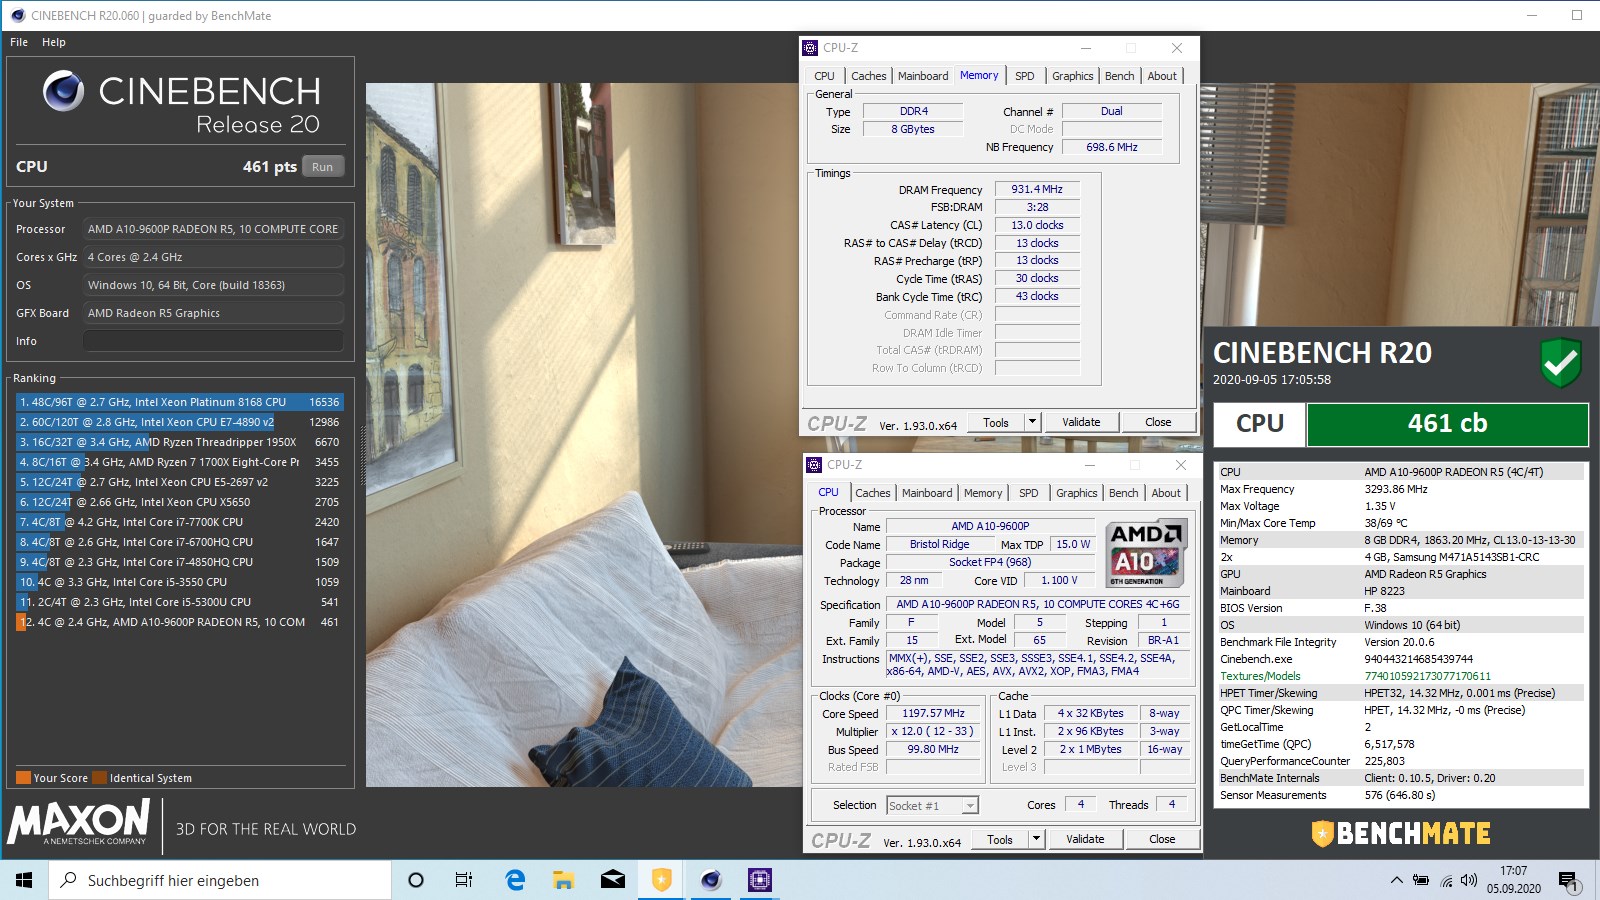Click Close in upper CPU-Z window
The image size is (1600, 900).
[x=1158, y=422]
